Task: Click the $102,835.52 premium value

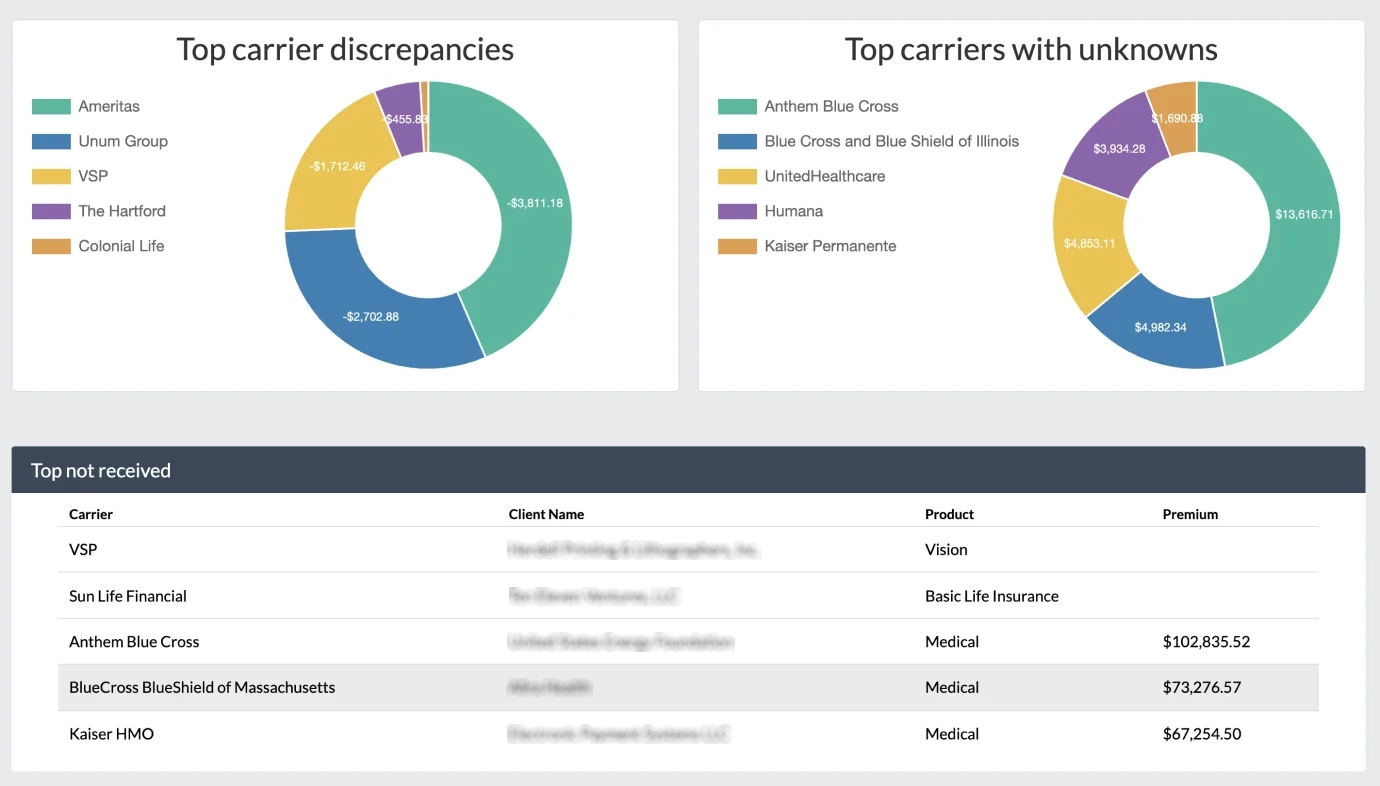Action: pyautogui.click(x=1206, y=642)
